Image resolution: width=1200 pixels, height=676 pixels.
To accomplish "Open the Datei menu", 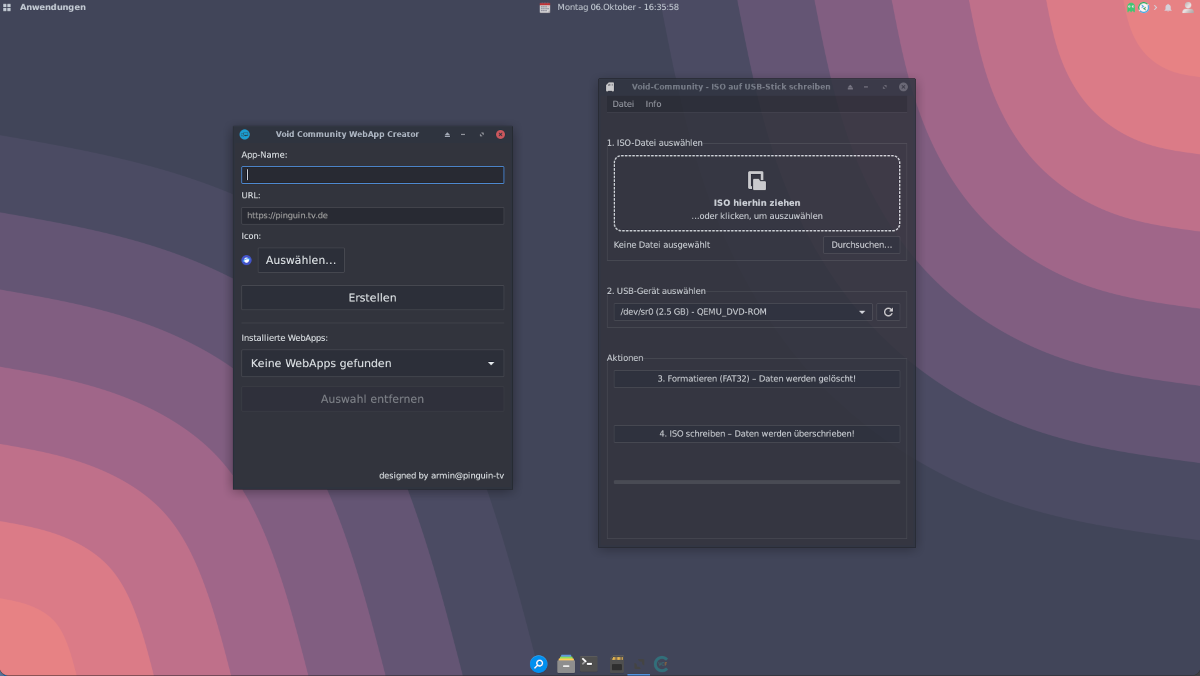I will pos(623,104).
